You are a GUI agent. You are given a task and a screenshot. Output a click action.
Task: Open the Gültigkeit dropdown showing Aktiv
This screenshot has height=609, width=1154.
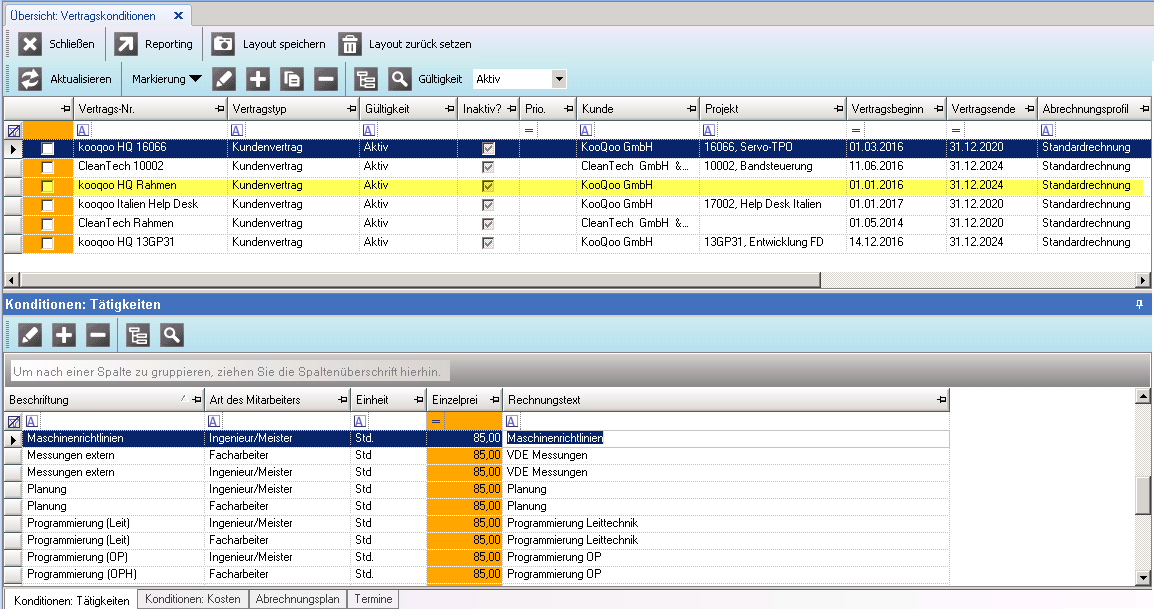[x=559, y=79]
